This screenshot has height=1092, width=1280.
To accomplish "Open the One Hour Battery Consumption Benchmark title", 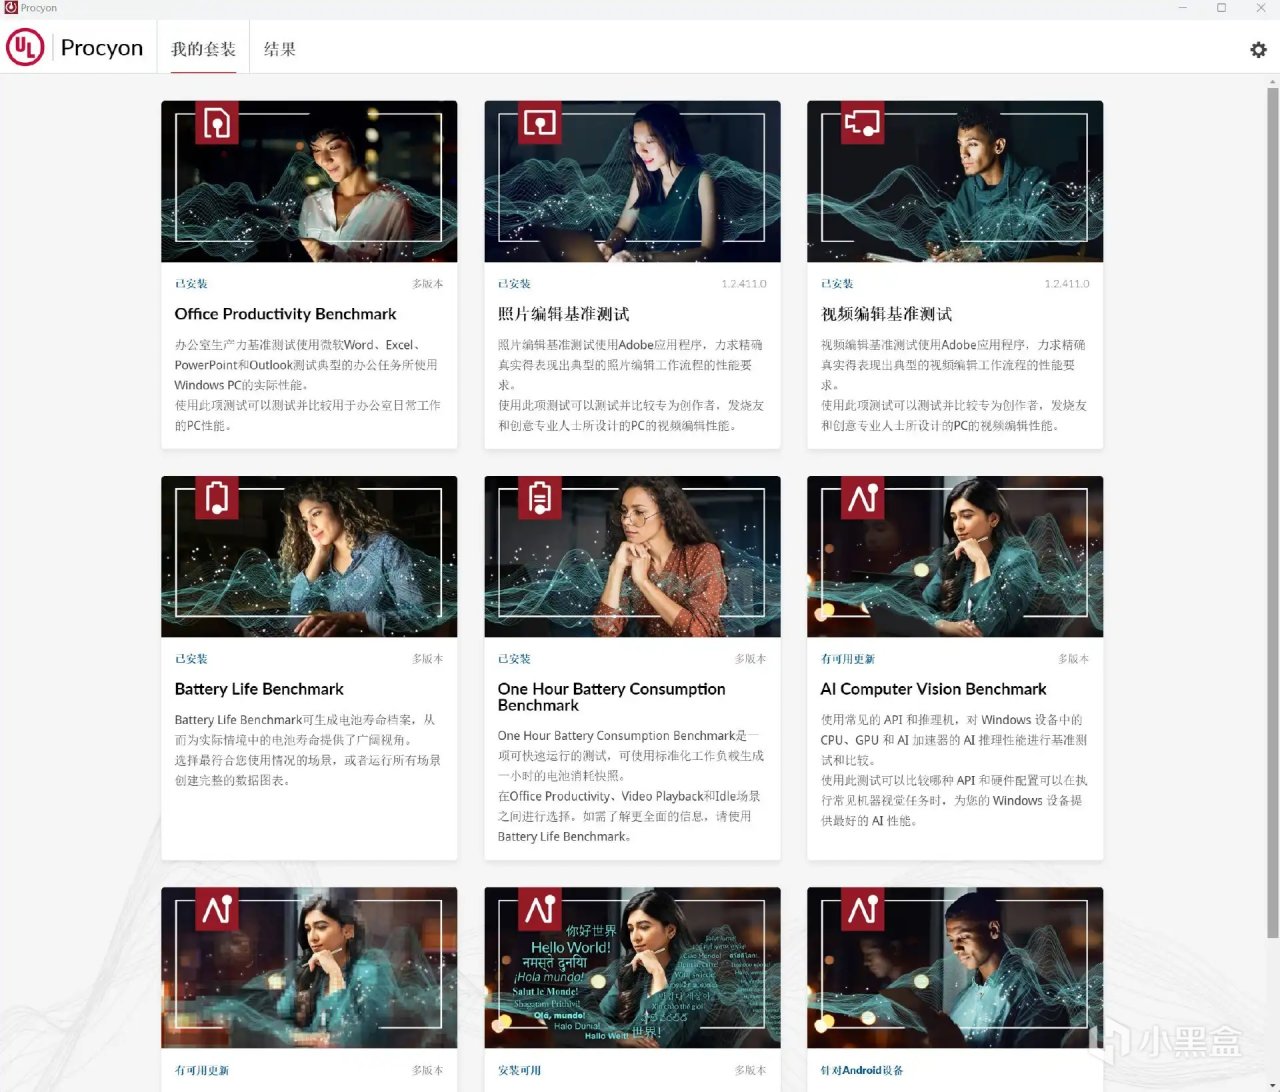I will [x=612, y=697].
